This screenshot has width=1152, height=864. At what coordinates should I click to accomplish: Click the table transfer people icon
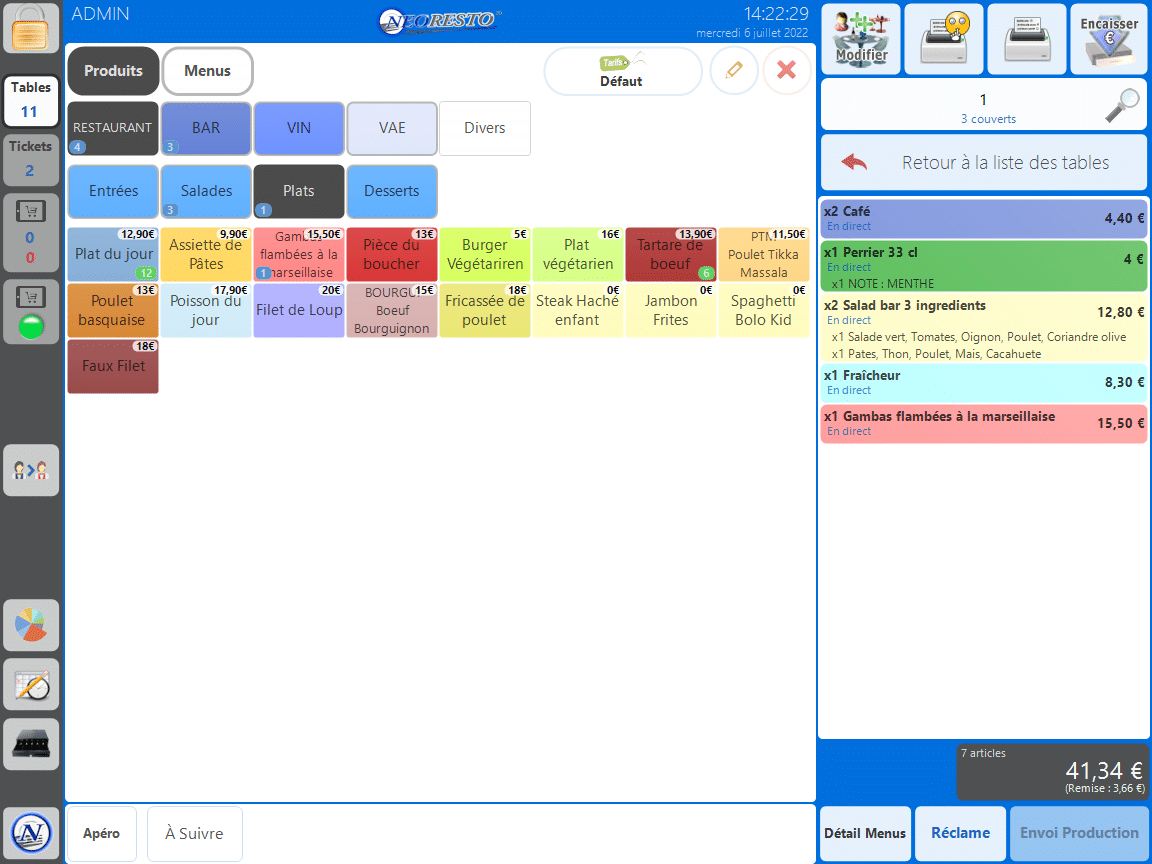(x=31, y=470)
